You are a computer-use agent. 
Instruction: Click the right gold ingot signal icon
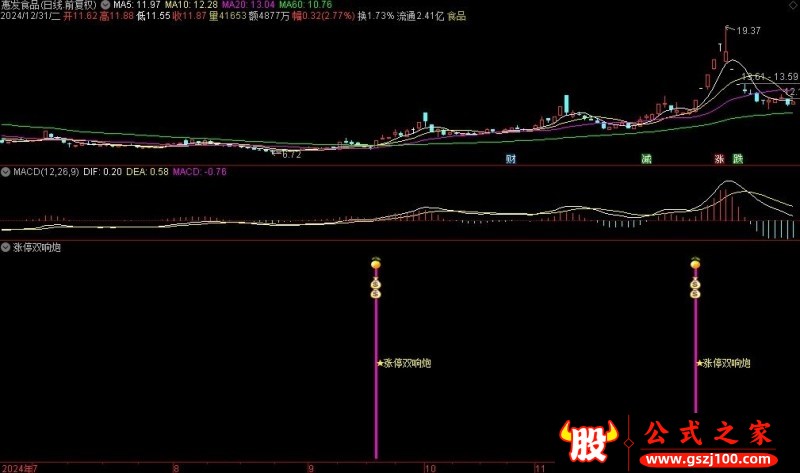tap(695, 263)
